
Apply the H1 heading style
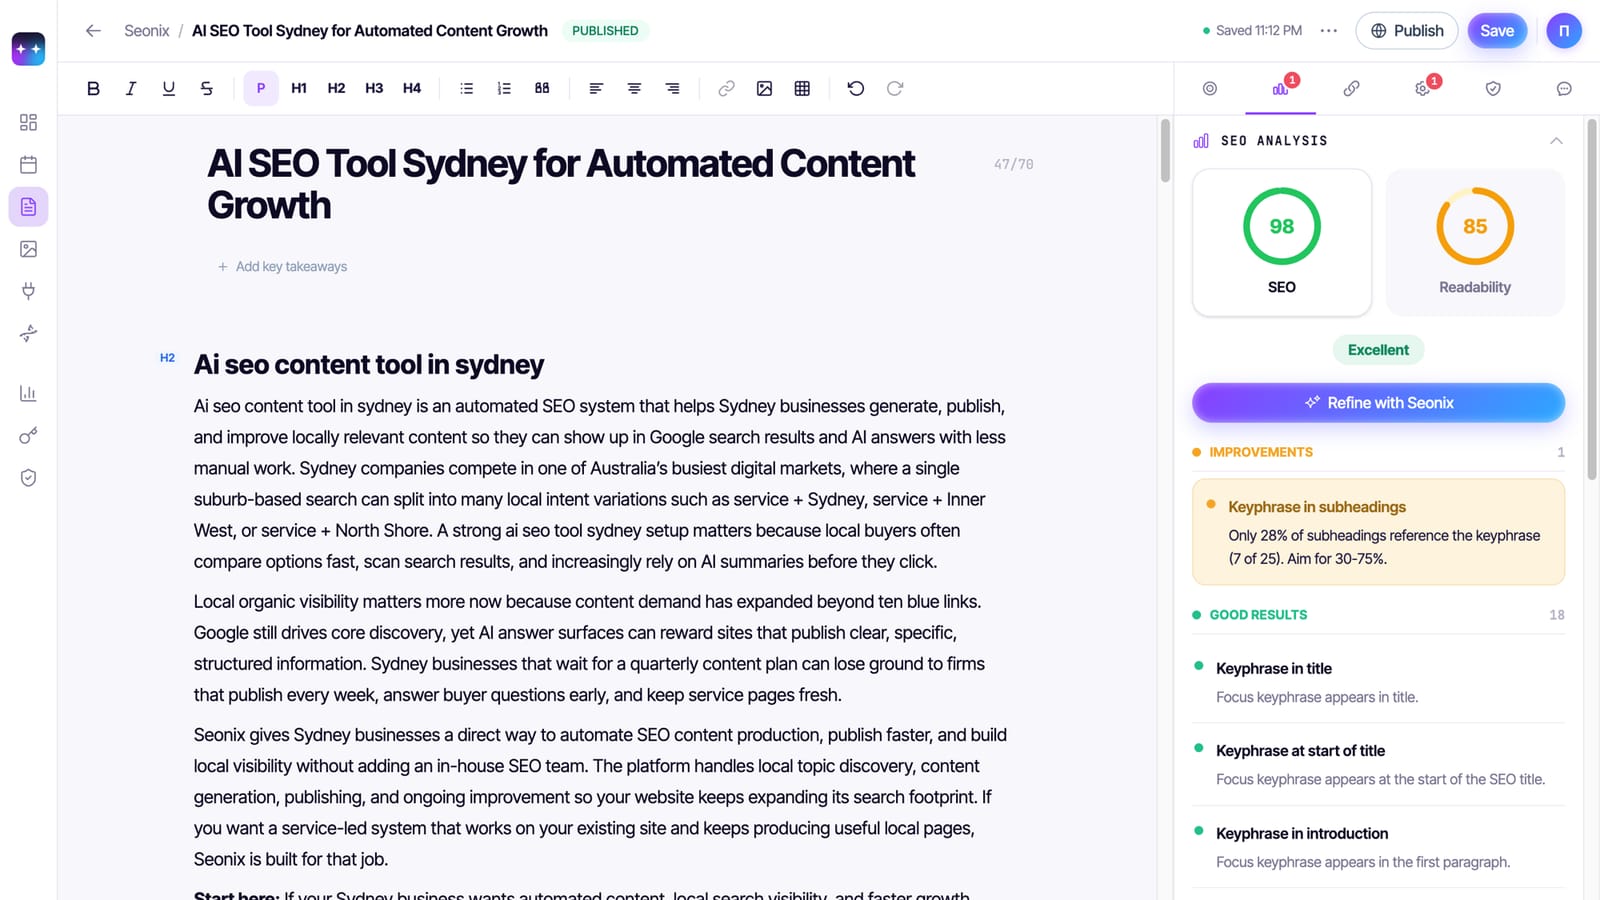(x=299, y=88)
